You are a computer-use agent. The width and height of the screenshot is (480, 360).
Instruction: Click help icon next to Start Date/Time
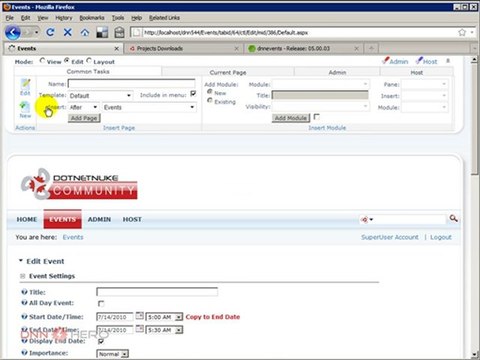click(24, 317)
